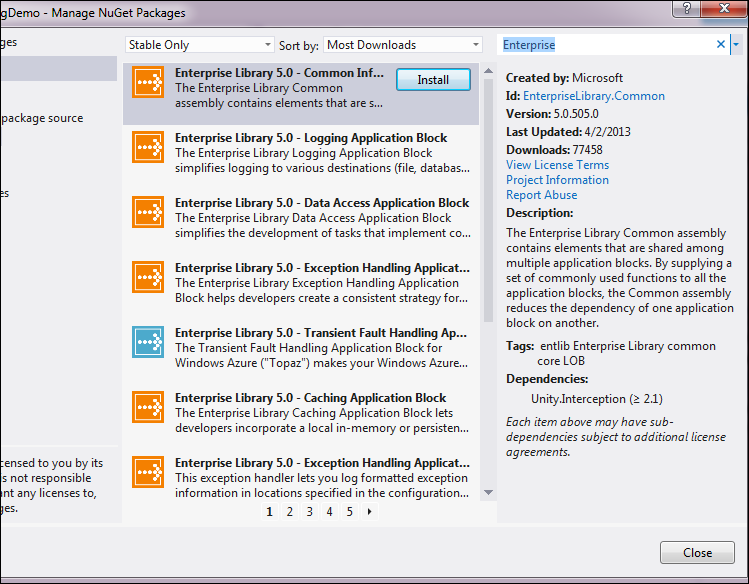Image resolution: width=749 pixels, height=584 pixels.
Task: Click the Unity.Interception dependency text
Action: 597,399
